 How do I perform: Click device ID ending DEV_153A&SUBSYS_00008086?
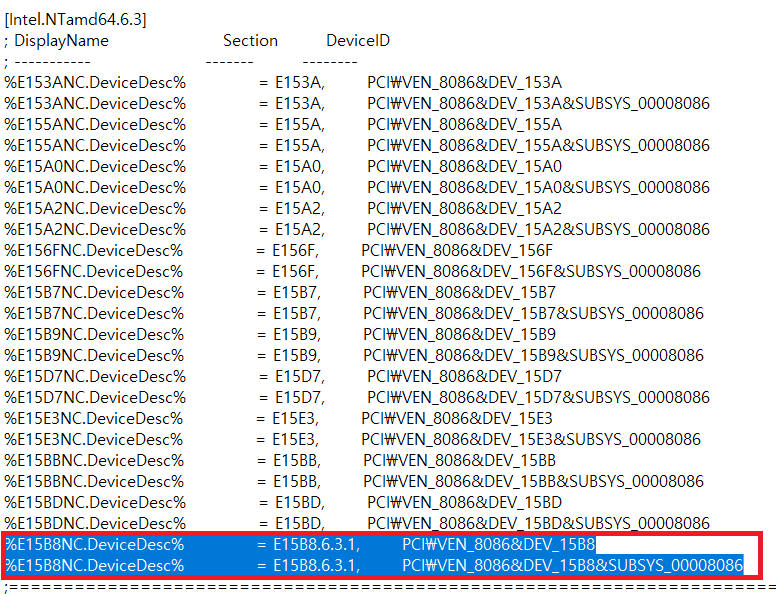pyautogui.click(x=538, y=104)
